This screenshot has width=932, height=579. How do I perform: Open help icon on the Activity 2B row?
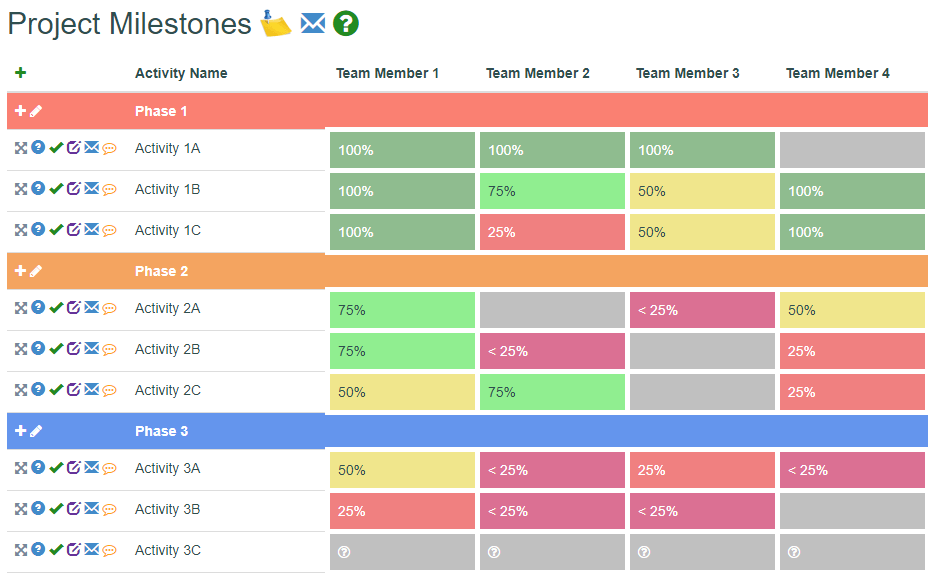(39, 350)
